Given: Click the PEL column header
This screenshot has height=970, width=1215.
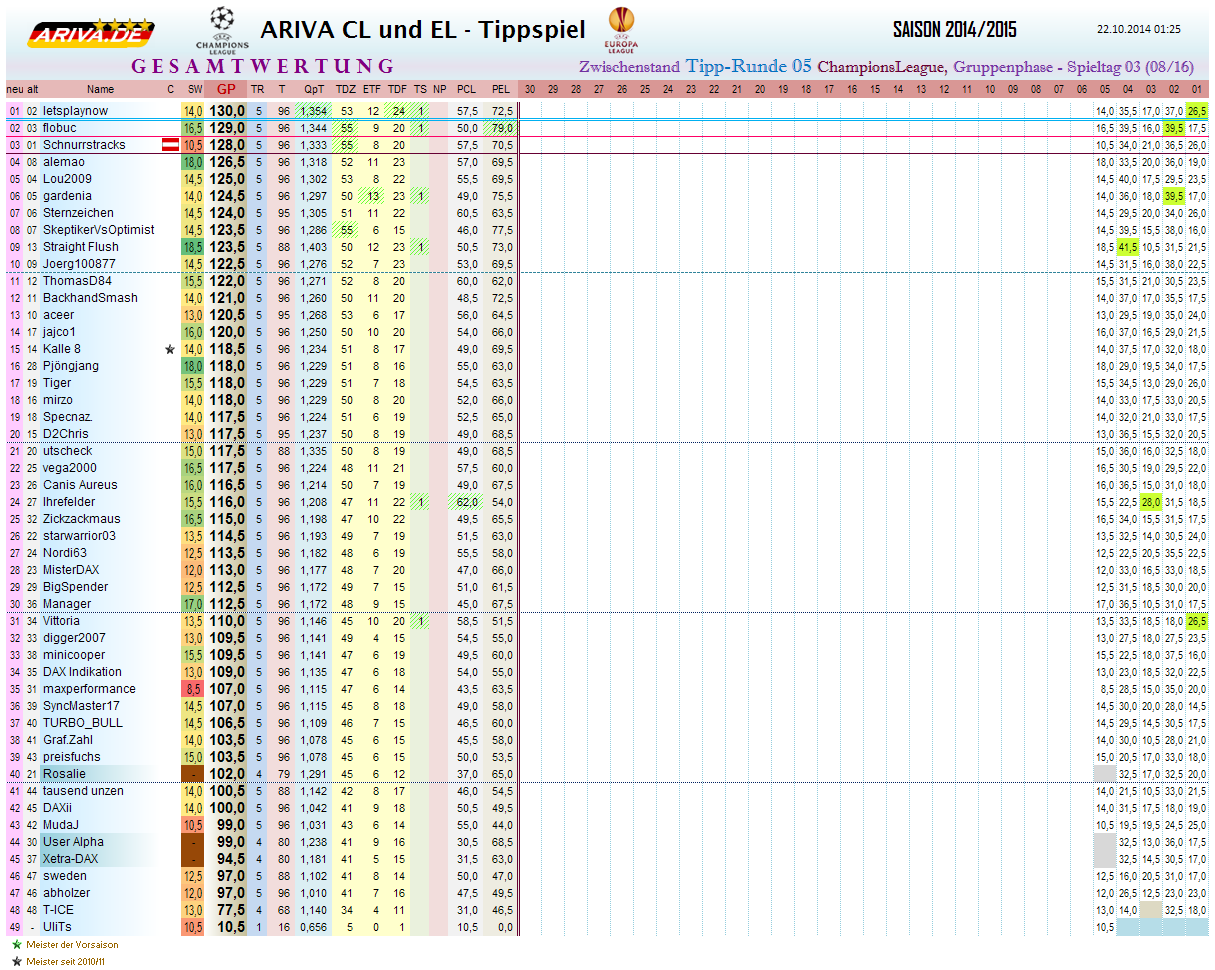Looking at the screenshot, I should click(x=502, y=89).
